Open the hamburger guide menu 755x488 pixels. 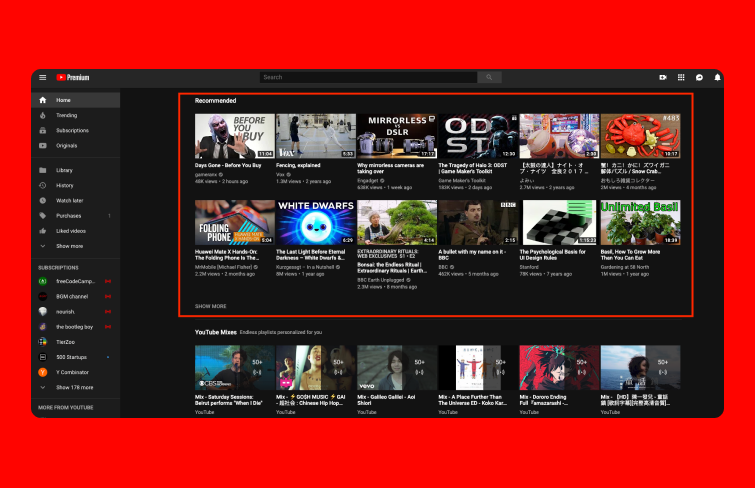[42, 77]
